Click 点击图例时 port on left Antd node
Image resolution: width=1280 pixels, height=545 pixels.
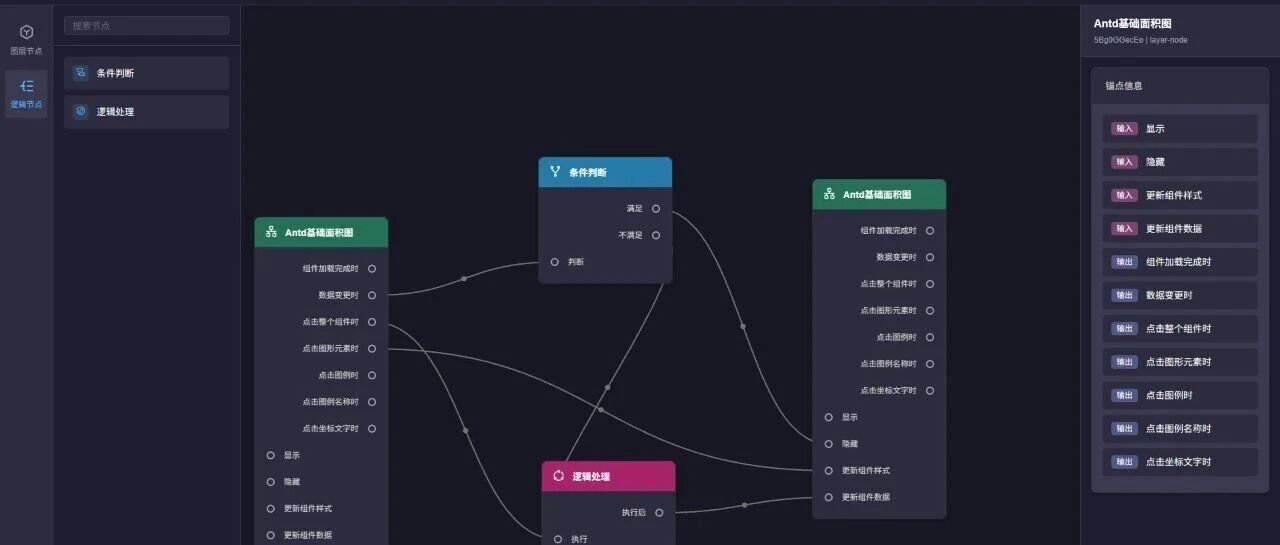tap(372, 375)
